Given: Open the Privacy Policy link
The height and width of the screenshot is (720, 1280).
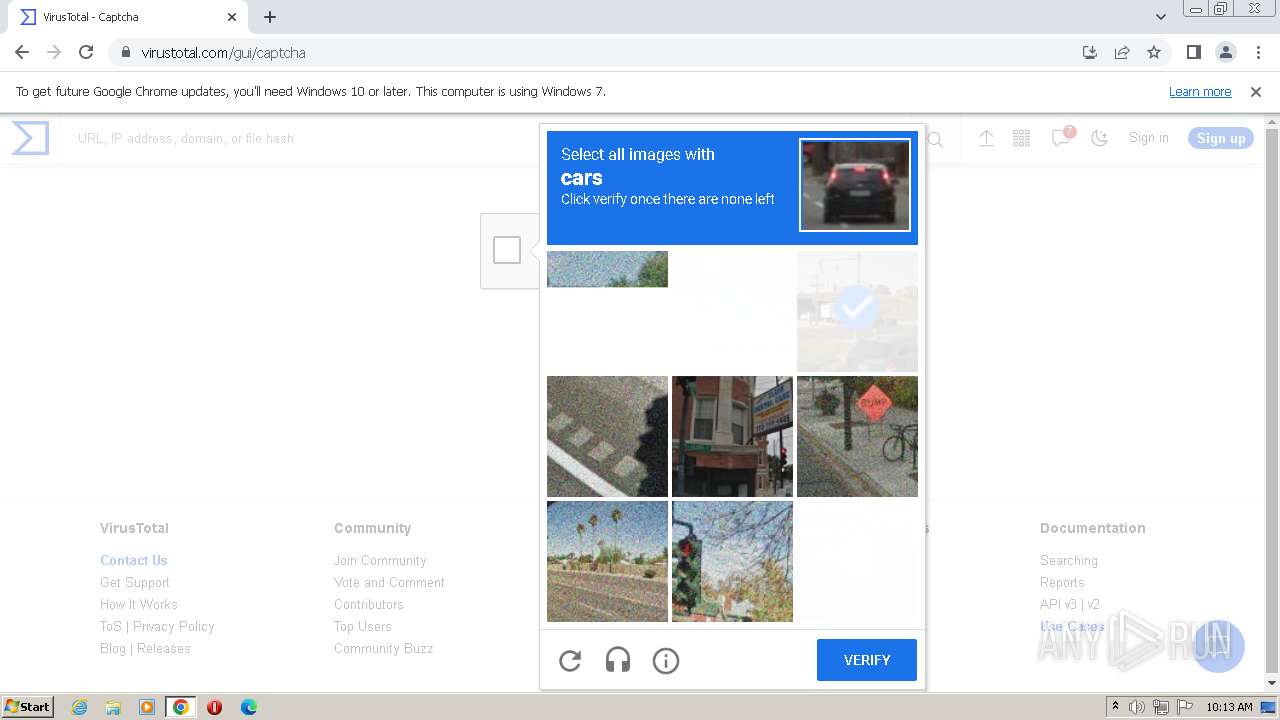Looking at the screenshot, I should [174, 626].
